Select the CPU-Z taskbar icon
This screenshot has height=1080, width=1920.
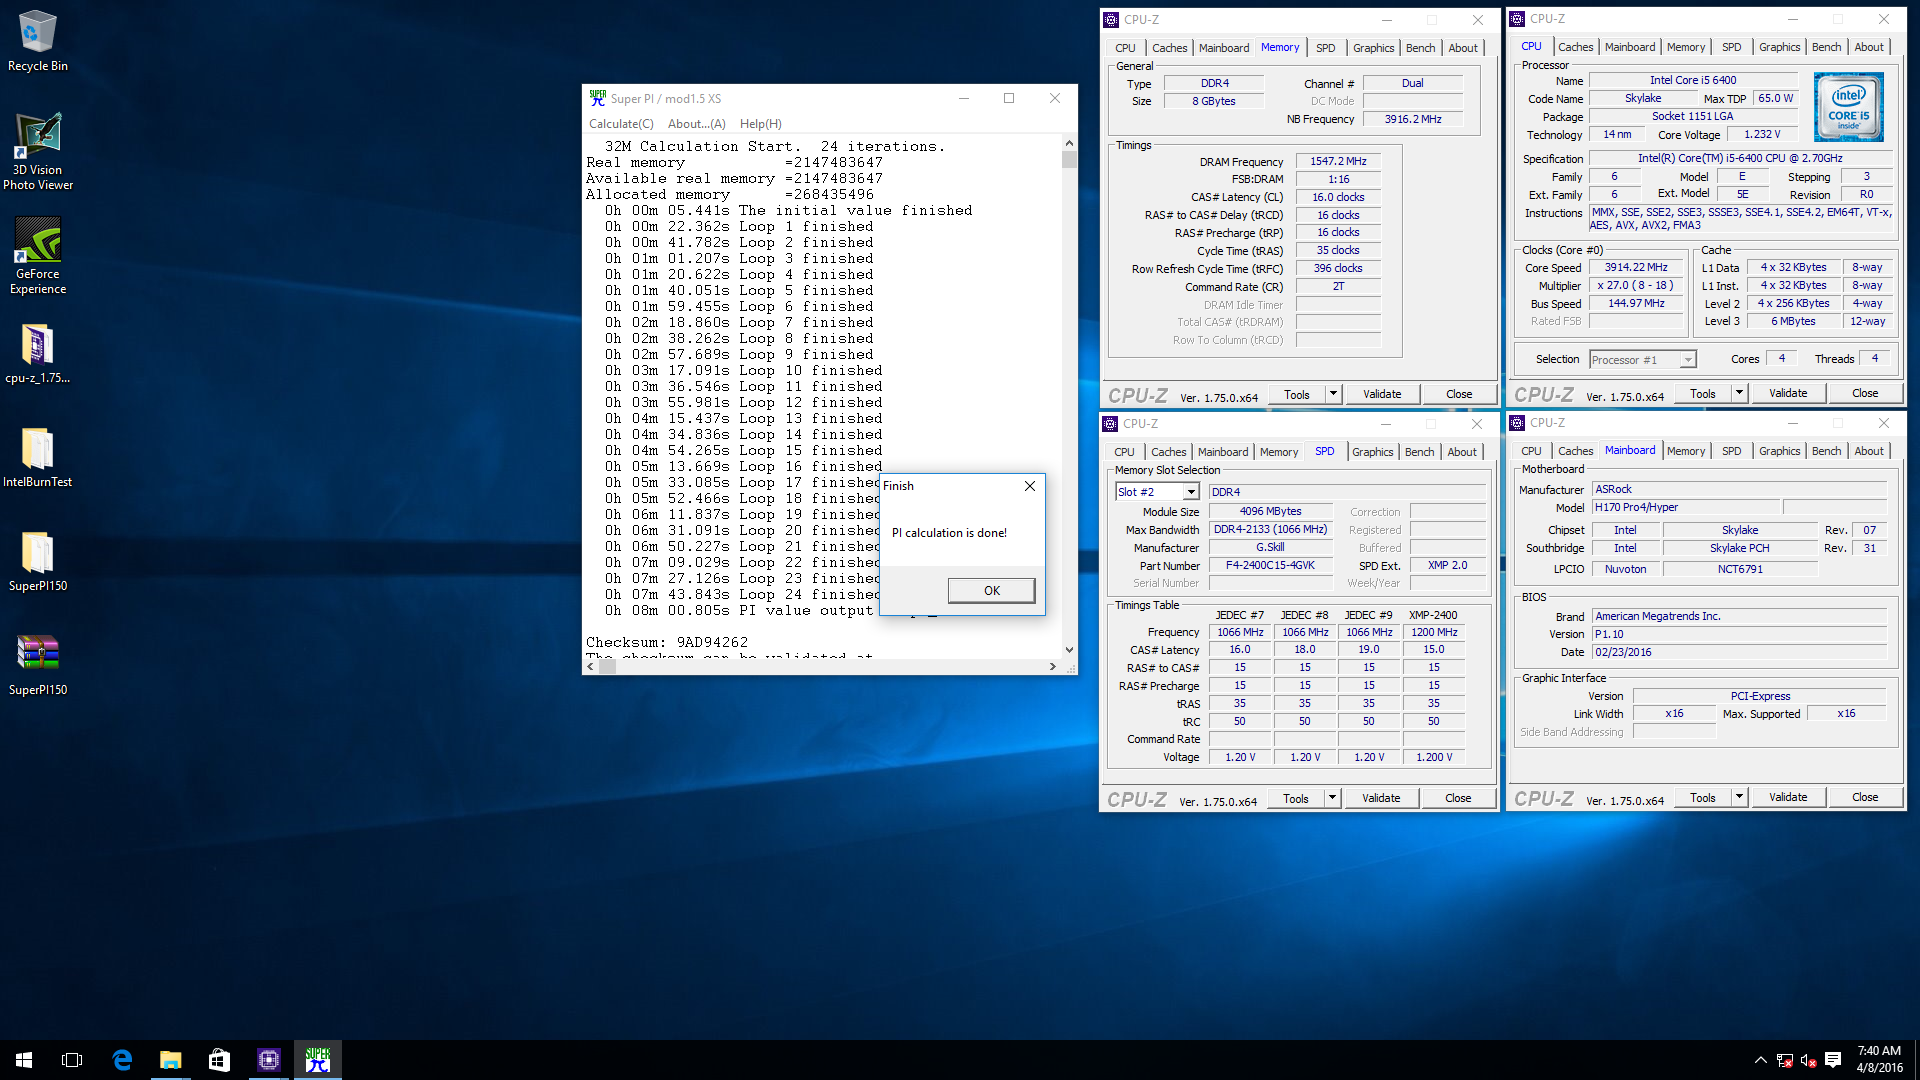tap(269, 1060)
